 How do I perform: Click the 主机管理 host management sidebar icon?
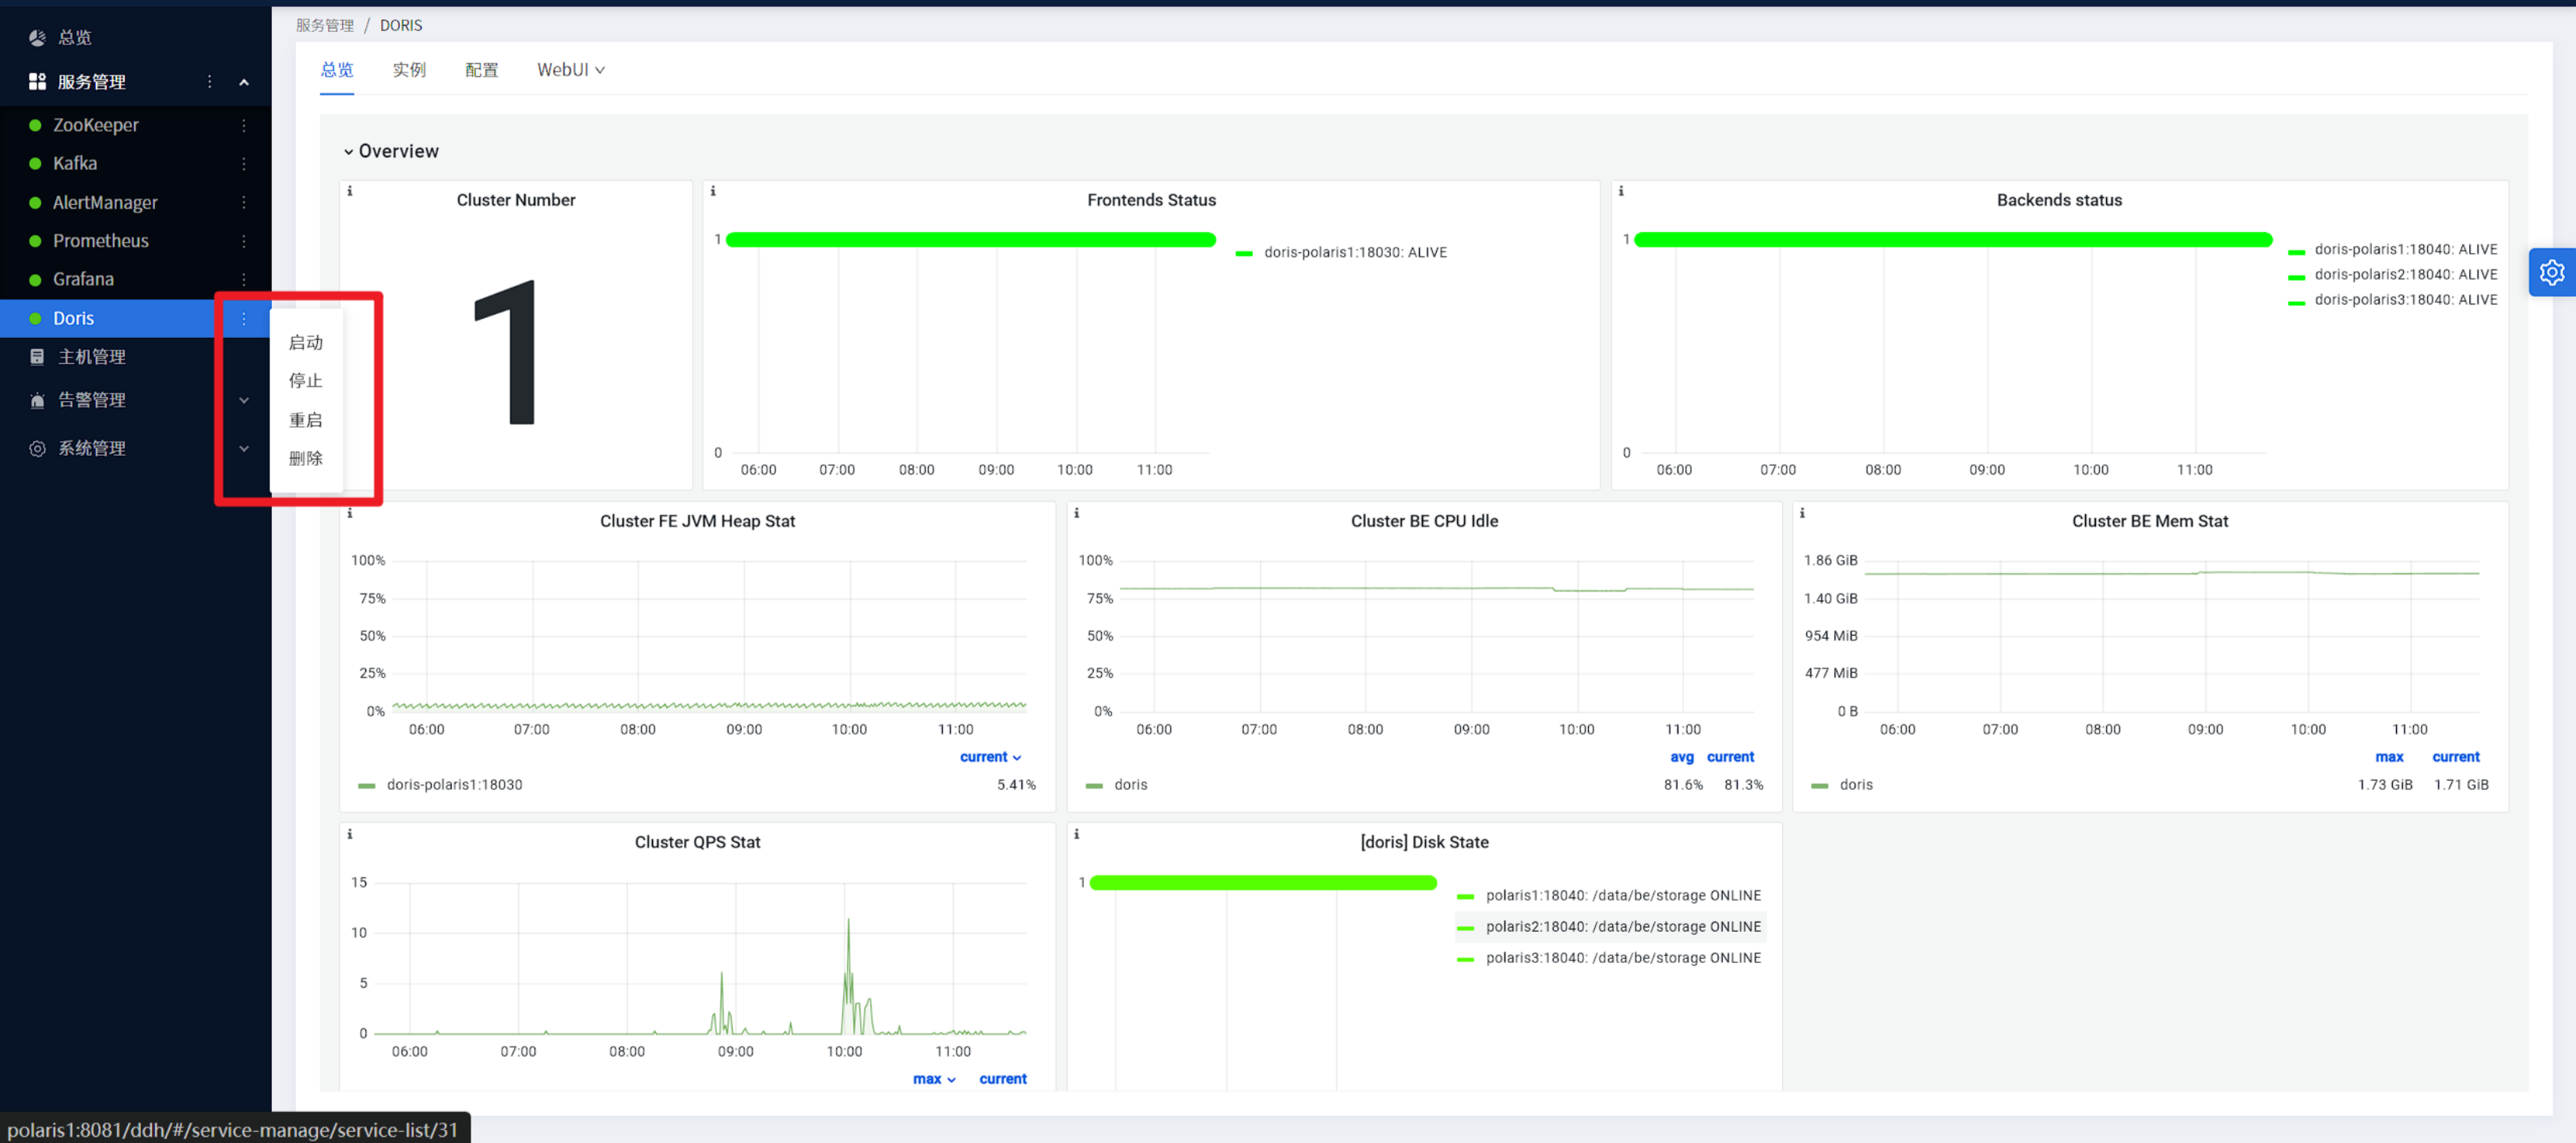(x=37, y=356)
